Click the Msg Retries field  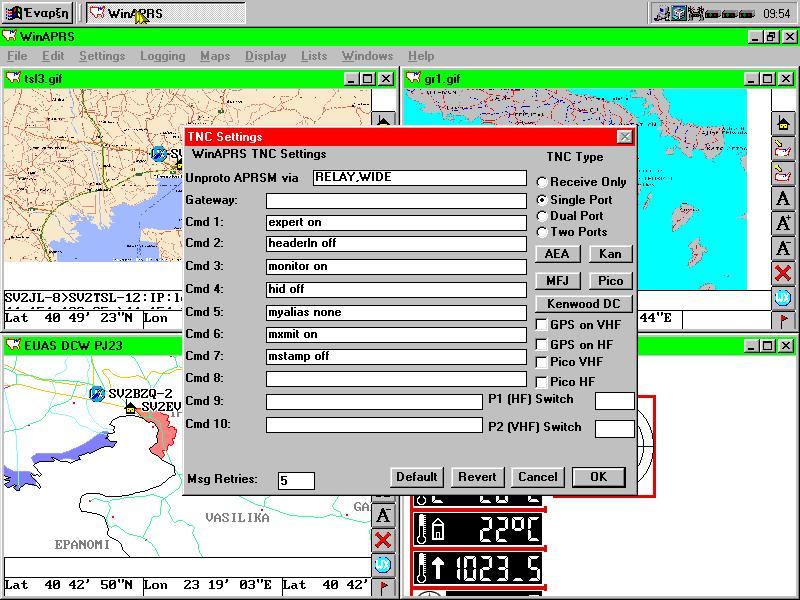click(x=296, y=480)
